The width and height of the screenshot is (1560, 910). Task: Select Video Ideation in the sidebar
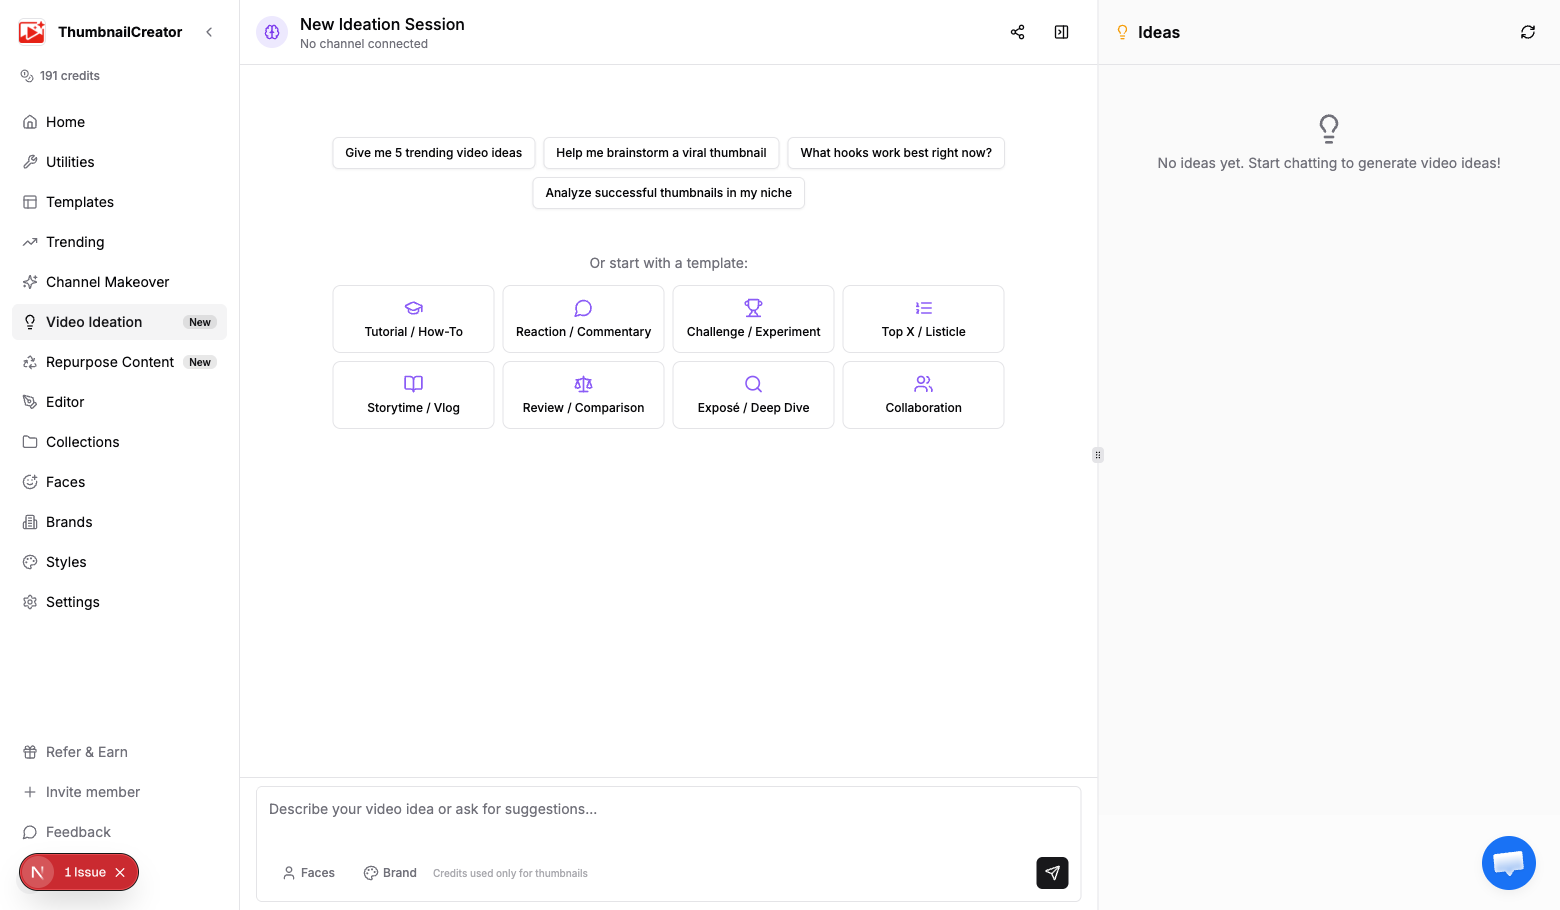click(x=94, y=321)
